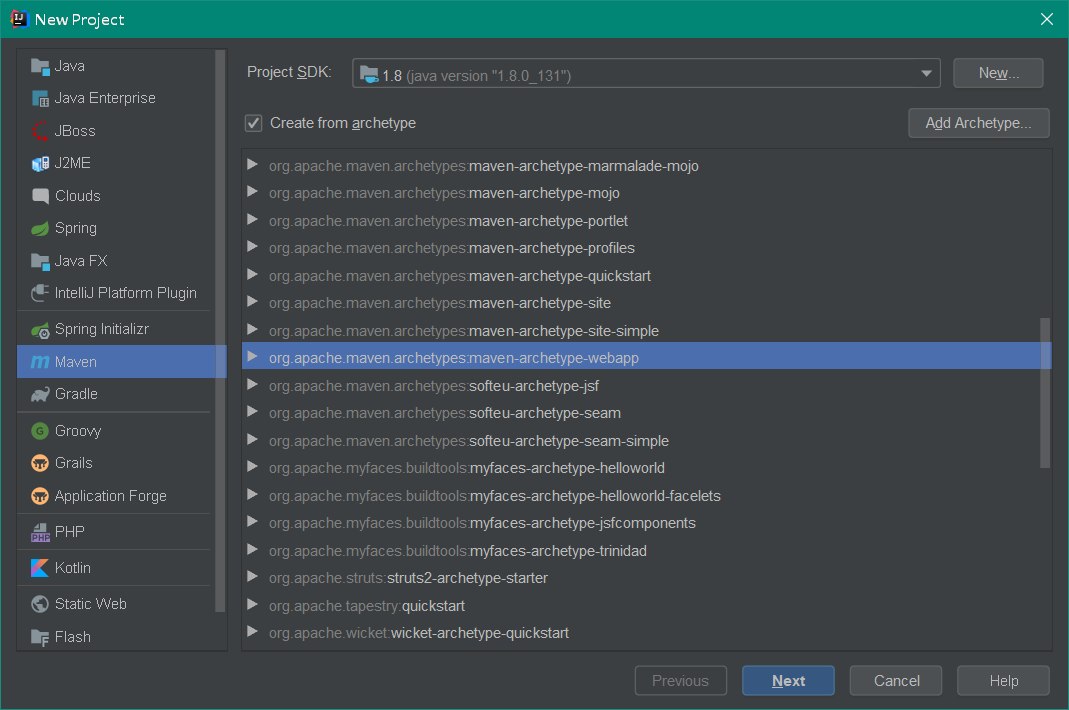Click the IntelliJ Platform Plugin icon
This screenshot has height=710, width=1069.
point(40,293)
